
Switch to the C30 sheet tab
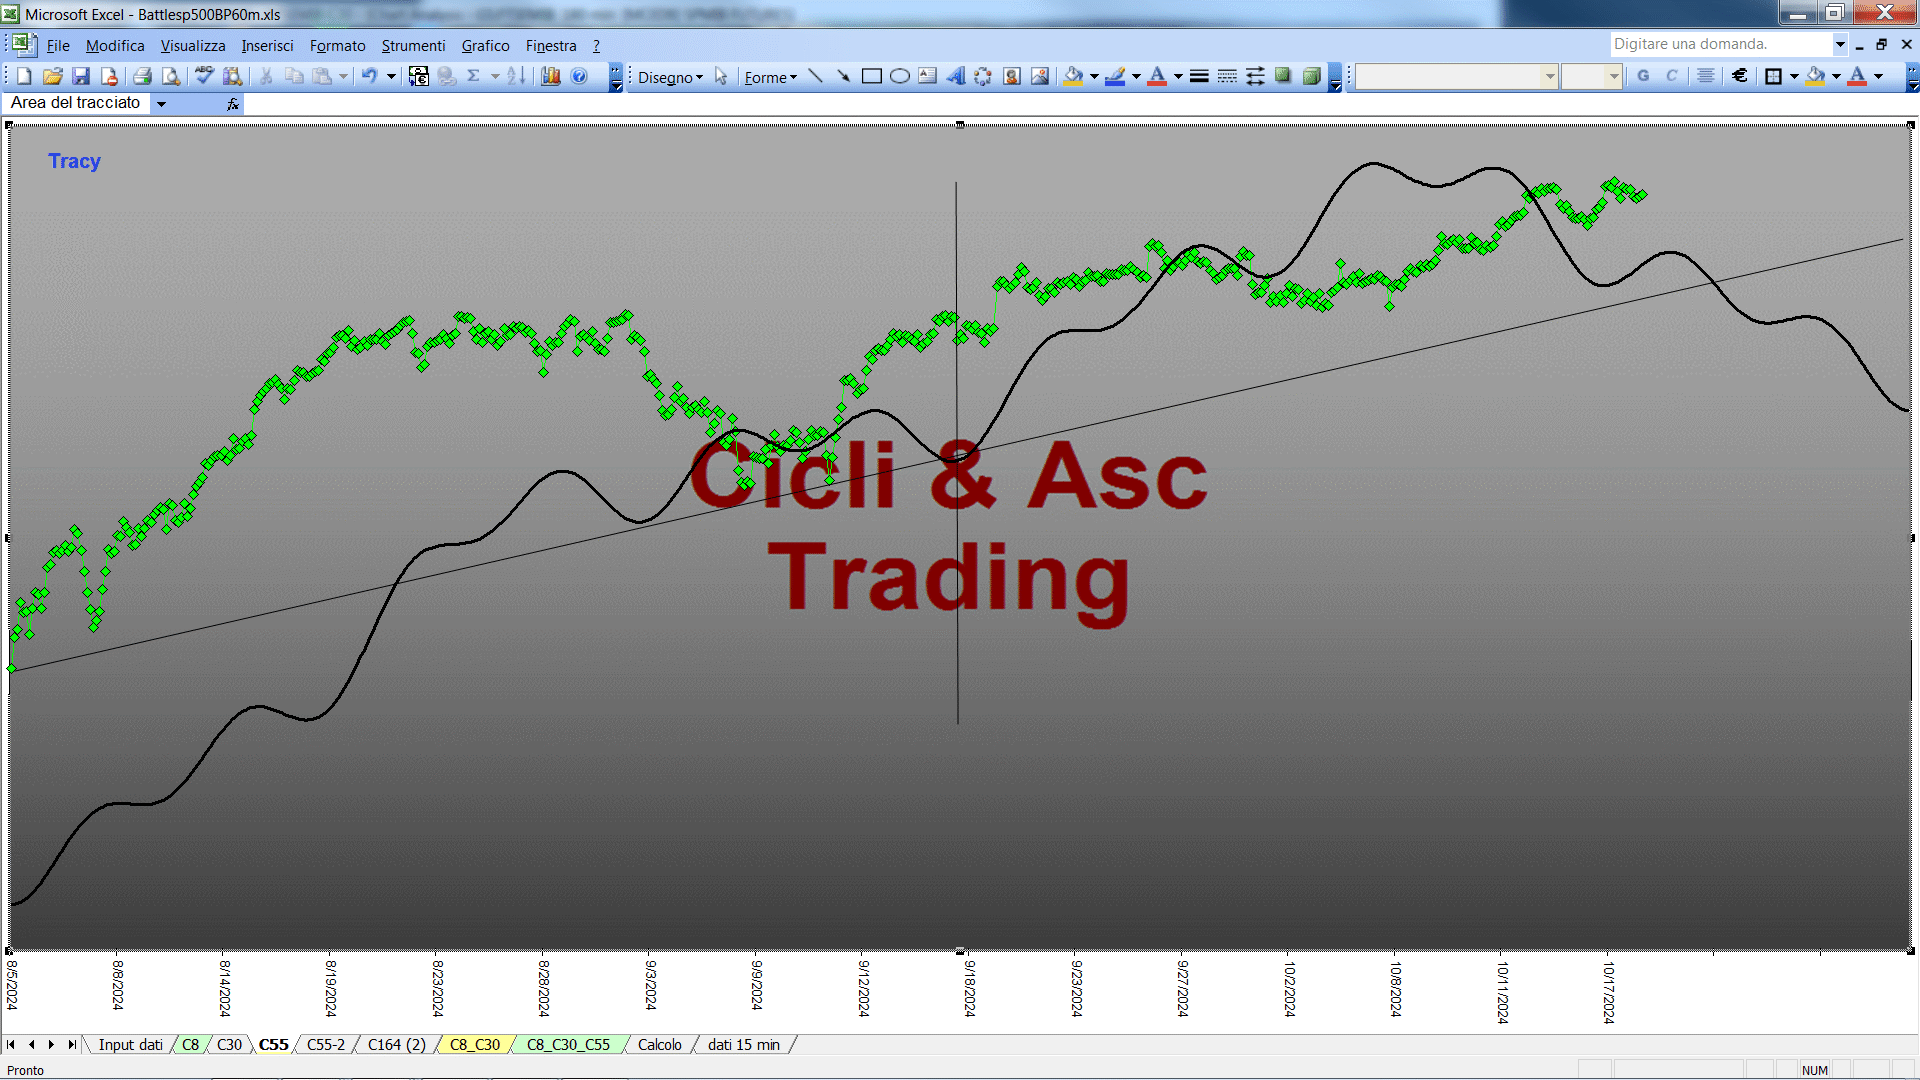230,1045
